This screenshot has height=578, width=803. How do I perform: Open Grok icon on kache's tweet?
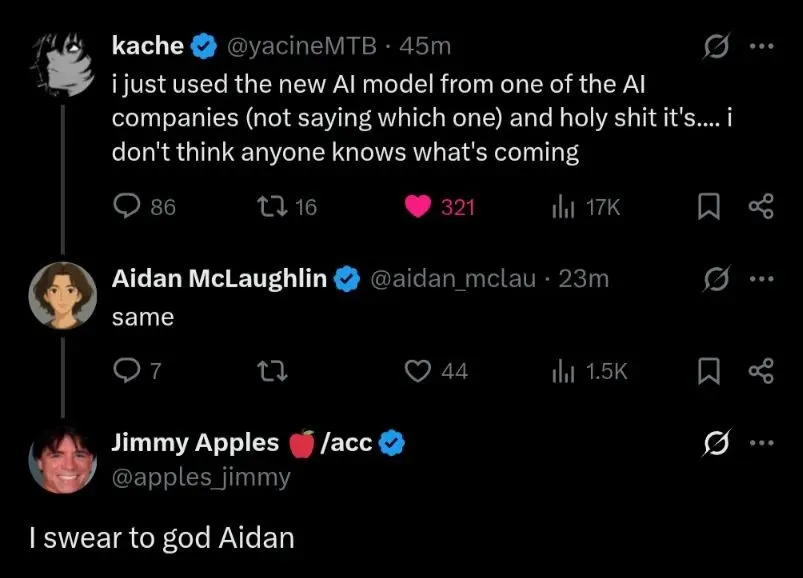(715, 46)
